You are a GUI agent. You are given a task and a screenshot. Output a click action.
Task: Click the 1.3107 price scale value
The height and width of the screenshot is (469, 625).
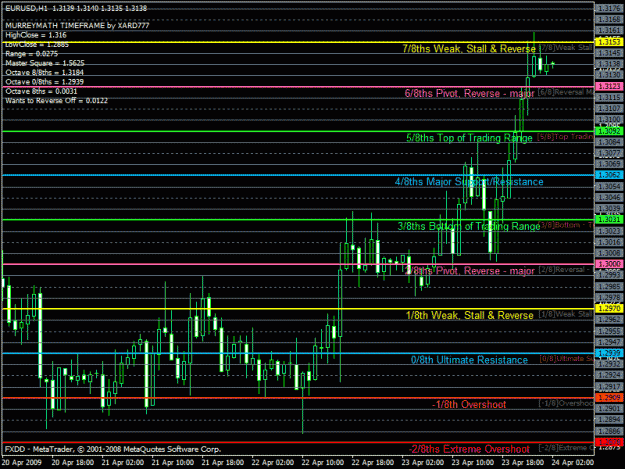point(610,108)
